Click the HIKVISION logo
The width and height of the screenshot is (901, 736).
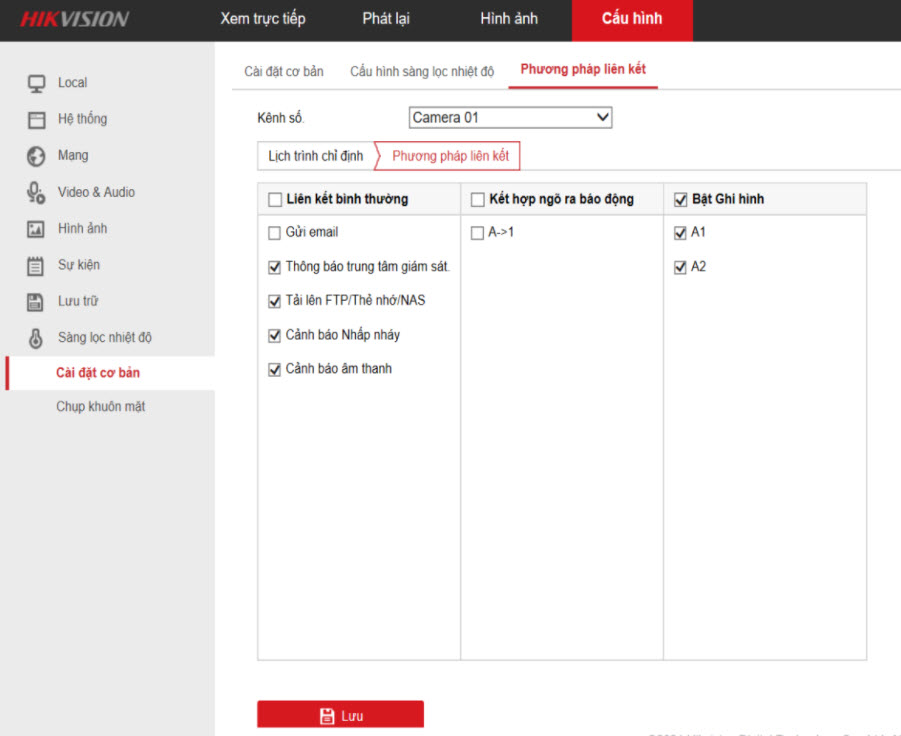pyautogui.click(x=75, y=20)
